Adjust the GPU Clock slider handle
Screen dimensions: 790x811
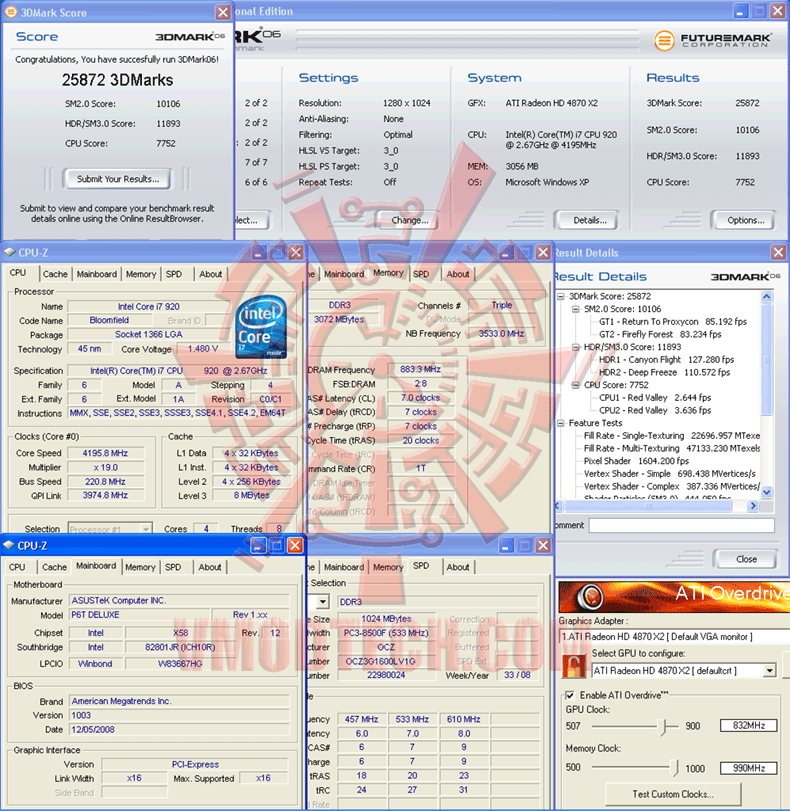coord(663,726)
